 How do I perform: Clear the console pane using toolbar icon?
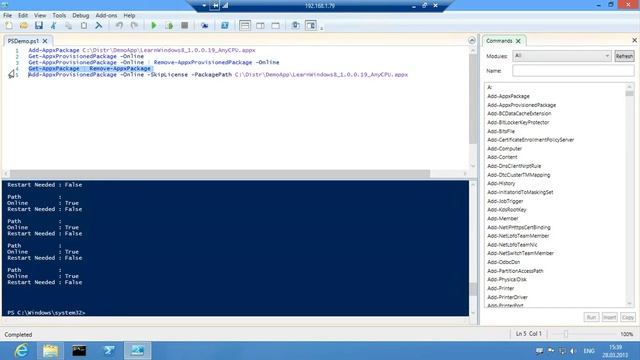[98, 26]
